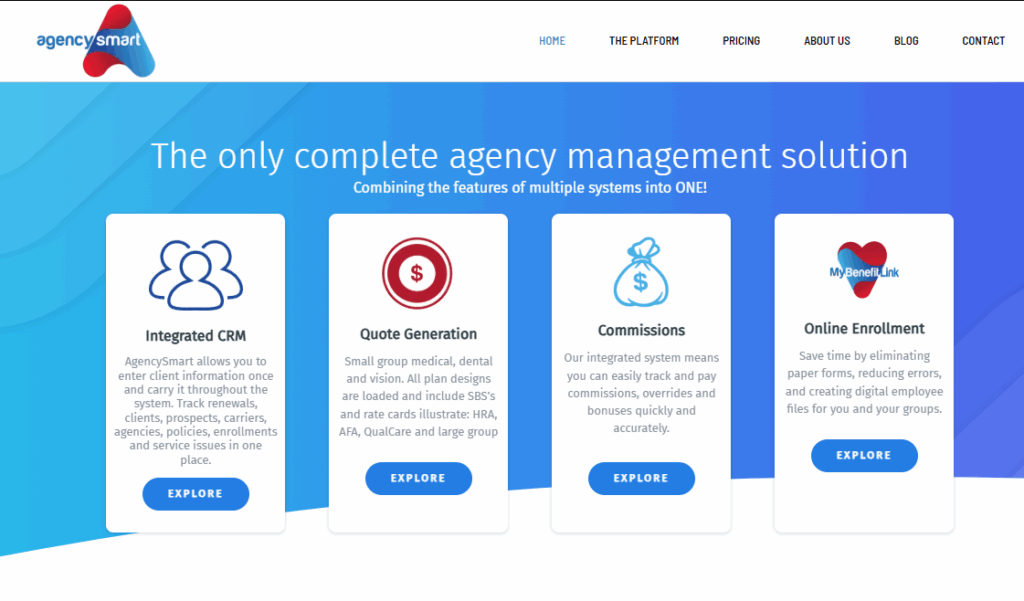The width and height of the screenshot is (1024, 601).
Task: Click the red dollar target Quote Generation icon
Action: pyautogui.click(x=418, y=271)
